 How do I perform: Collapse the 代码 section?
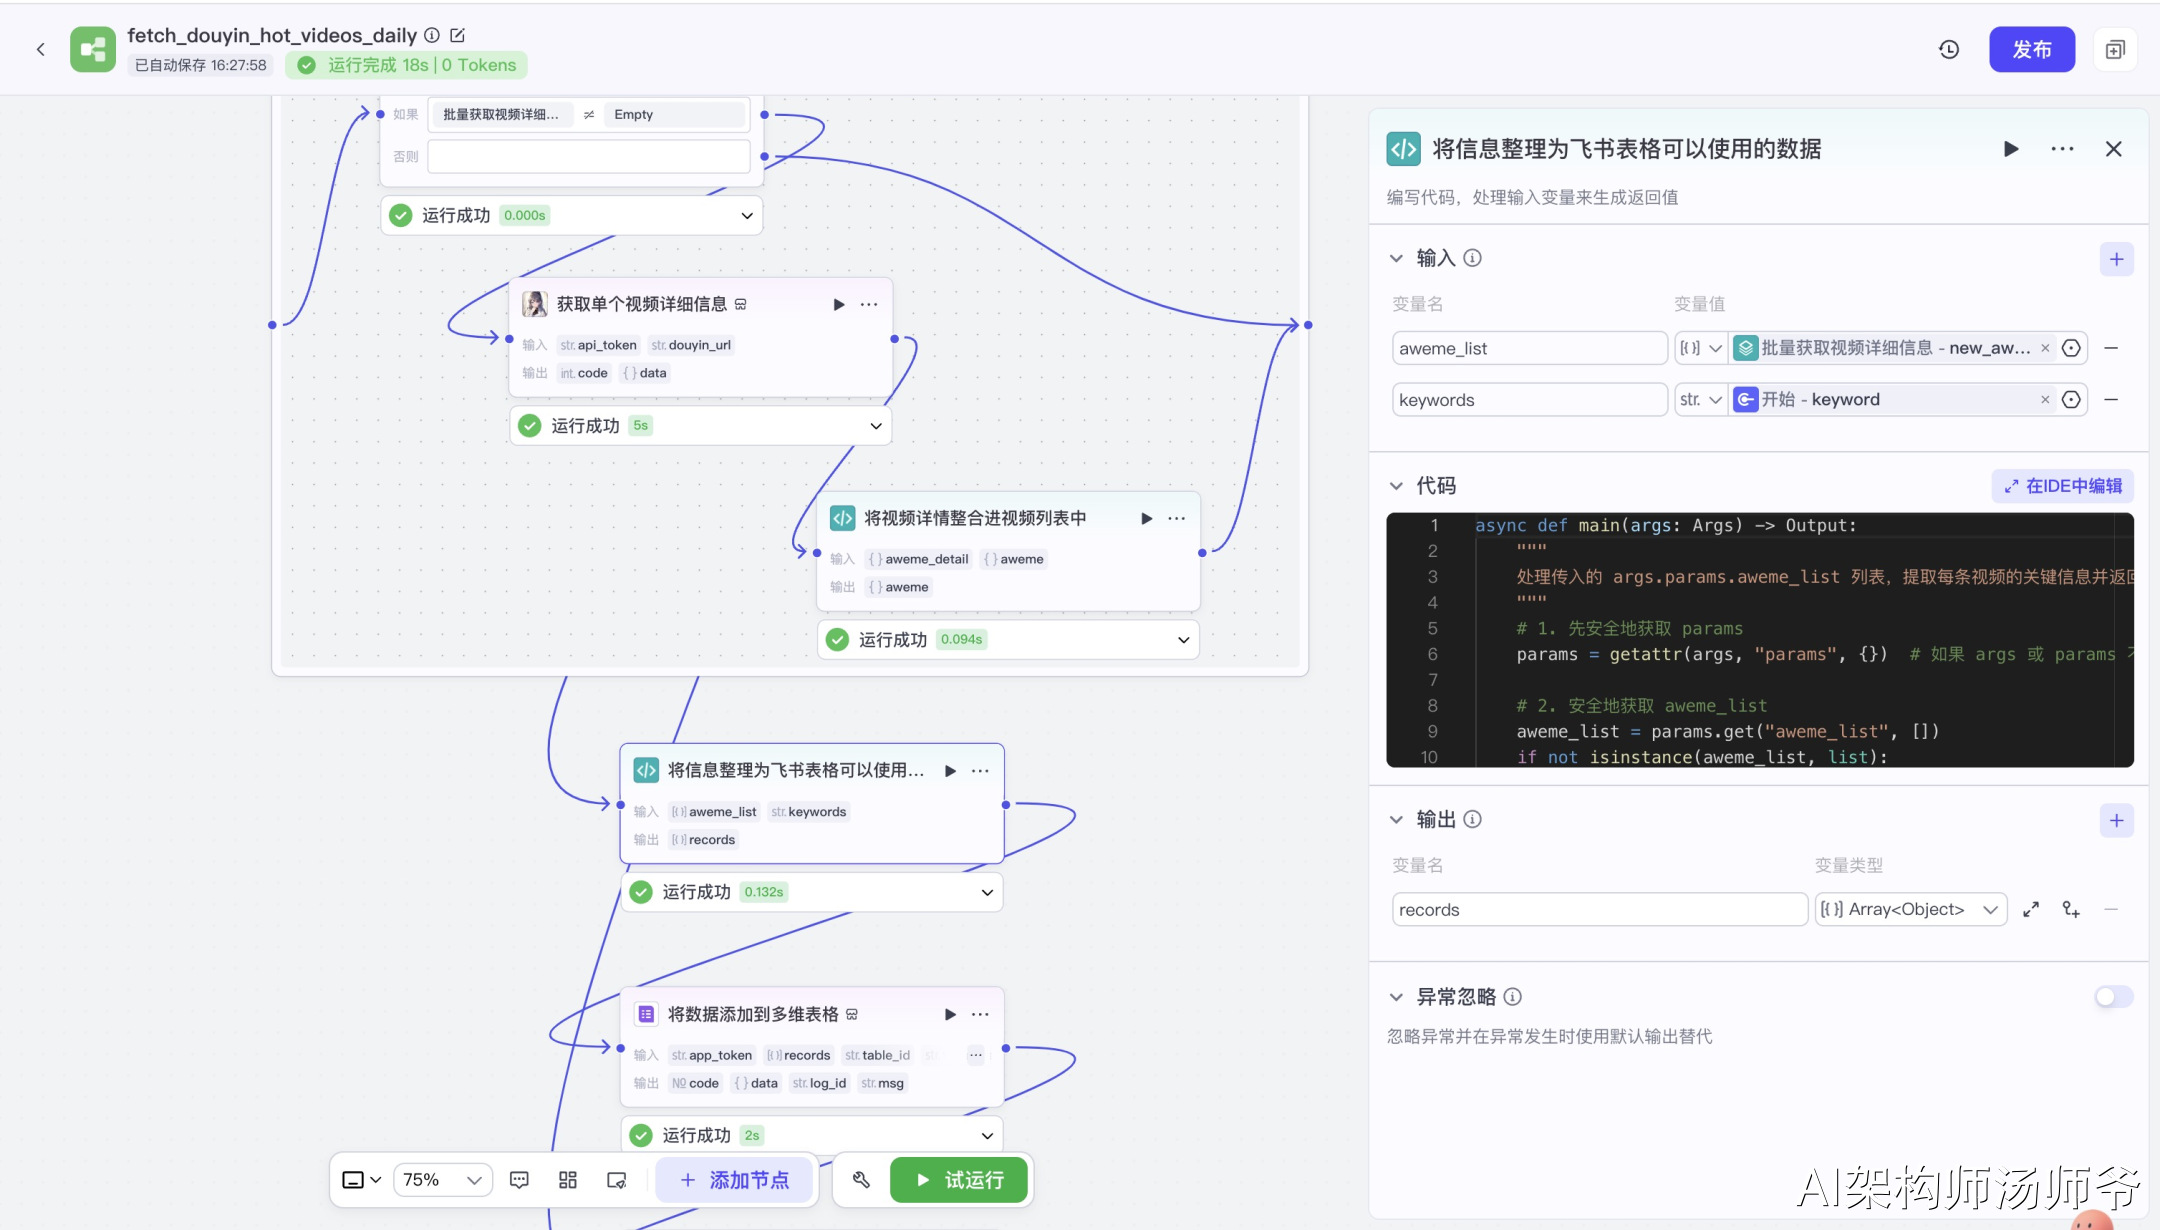click(1396, 486)
